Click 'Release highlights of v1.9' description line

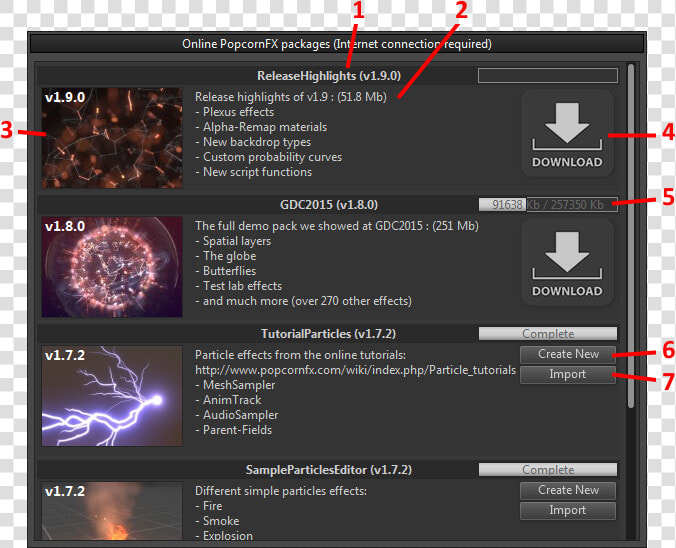(291, 97)
